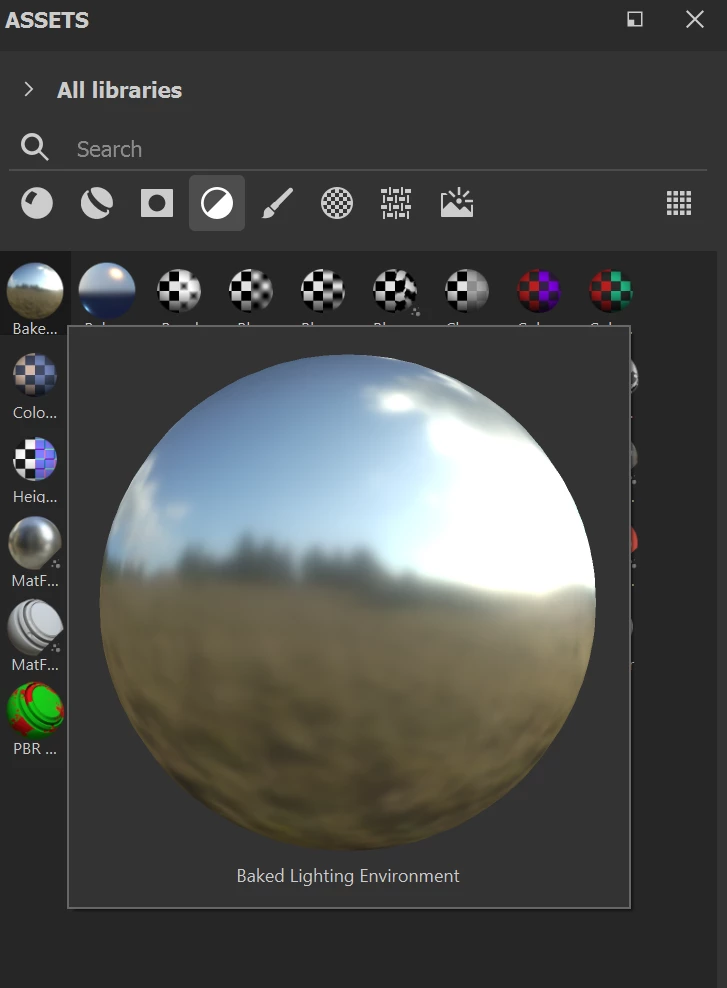Close the Assets panel

click(695, 19)
